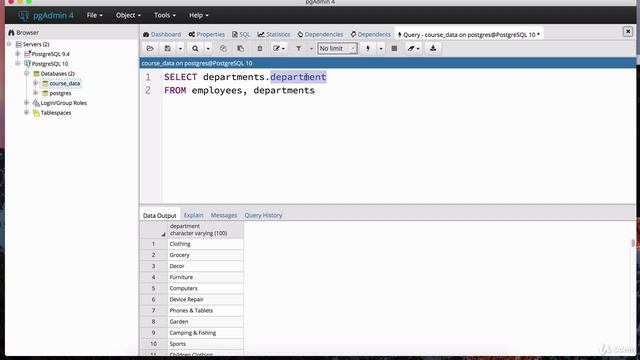Click the Grocery result cell

click(x=206, y=255)
